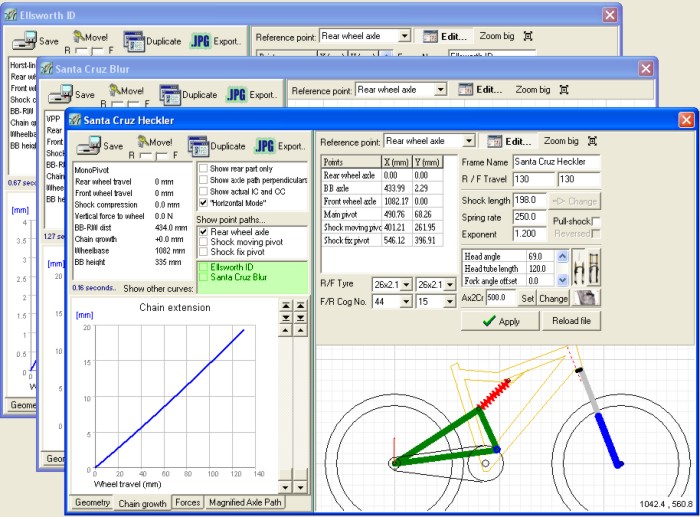700x517 pixels.
Task: Switch to the Forces tab
Action: (x=187, y=503)
